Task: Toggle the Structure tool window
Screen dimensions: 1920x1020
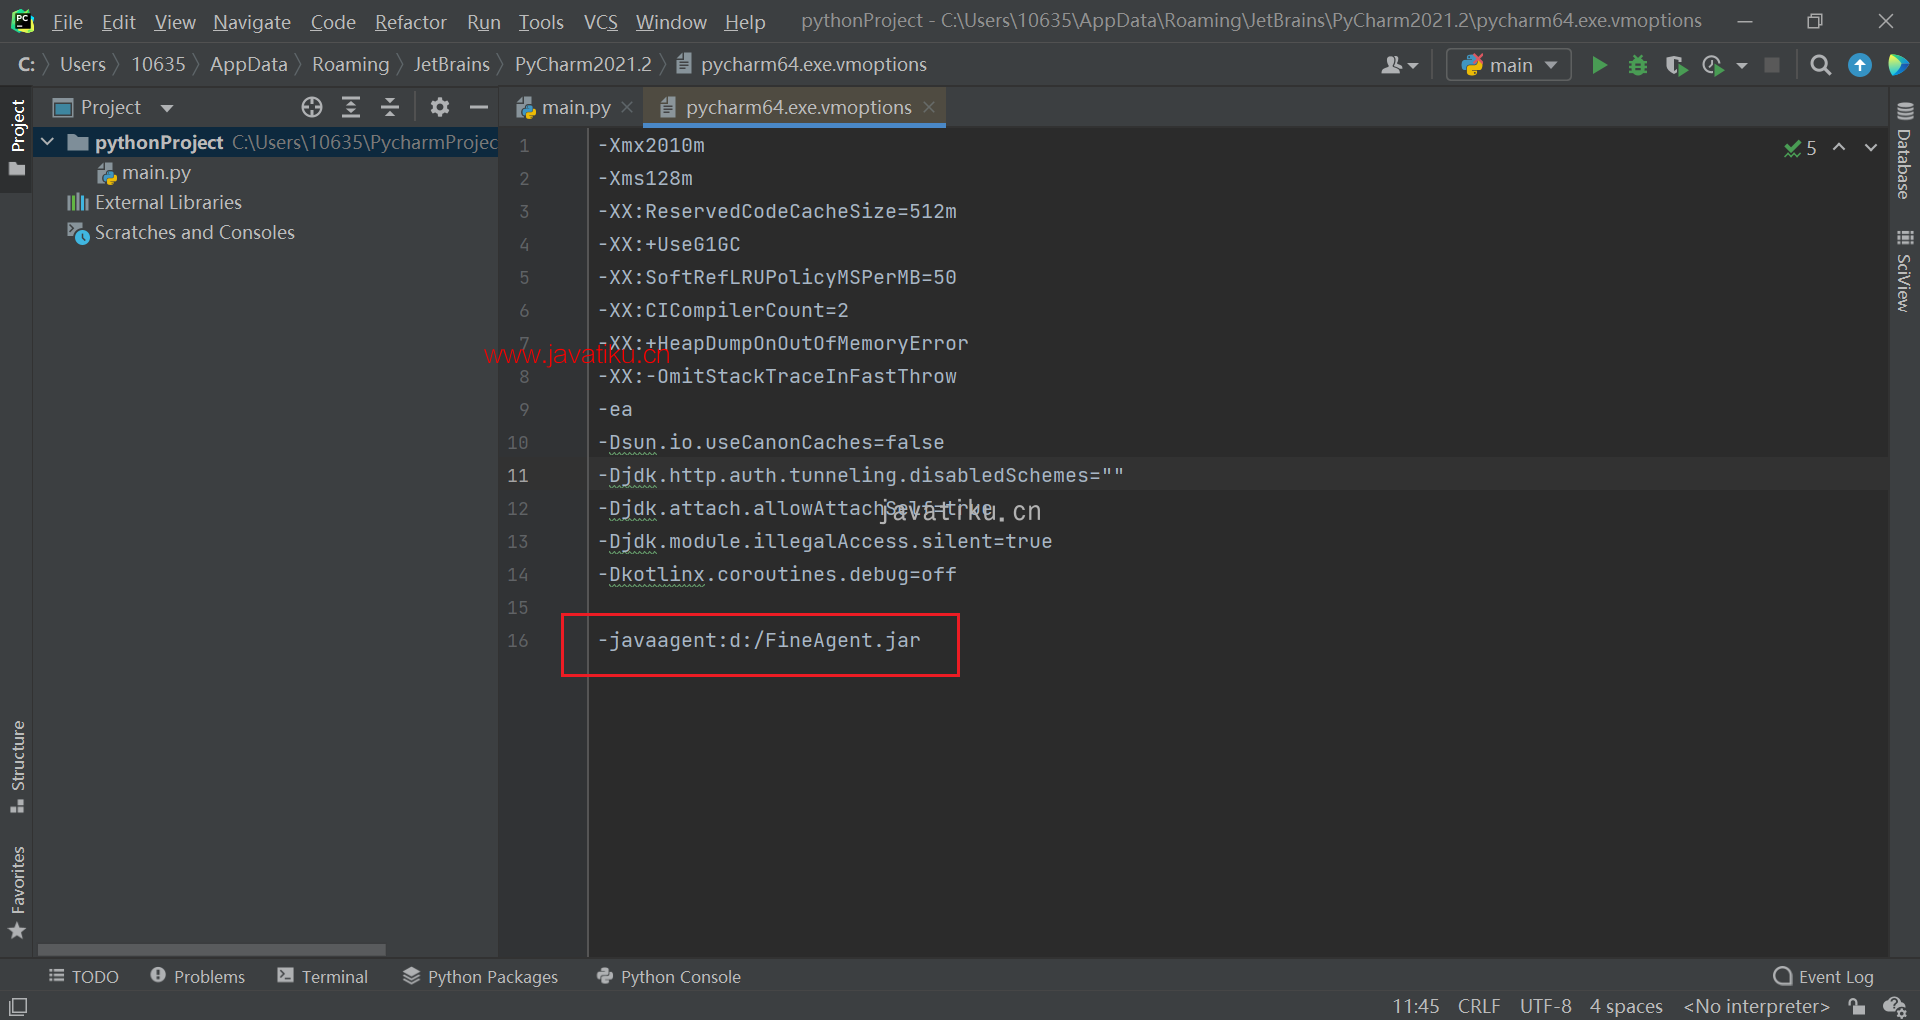Action: [x=17, y=765]
